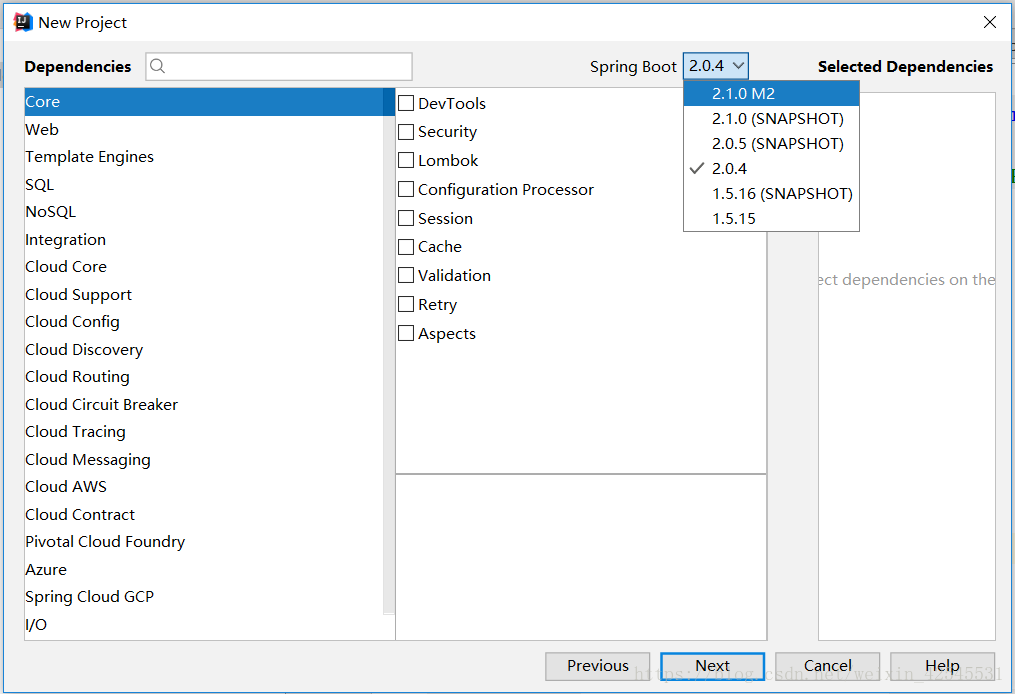Select Spring Boot version 1.5.15
1015x694 pixels.
pos(772,219)
